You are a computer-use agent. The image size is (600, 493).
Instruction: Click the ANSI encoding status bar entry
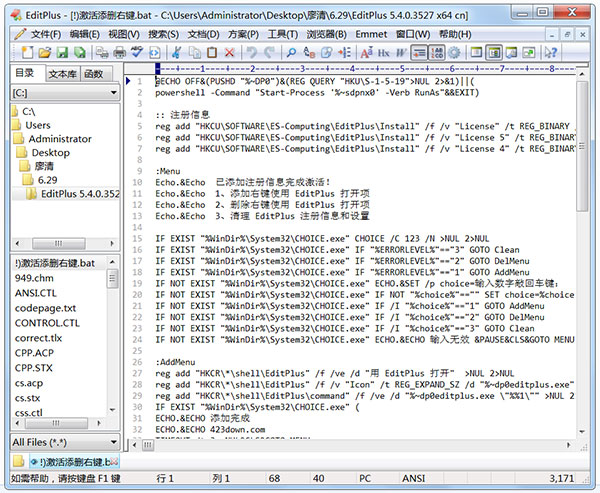point(414,478)
